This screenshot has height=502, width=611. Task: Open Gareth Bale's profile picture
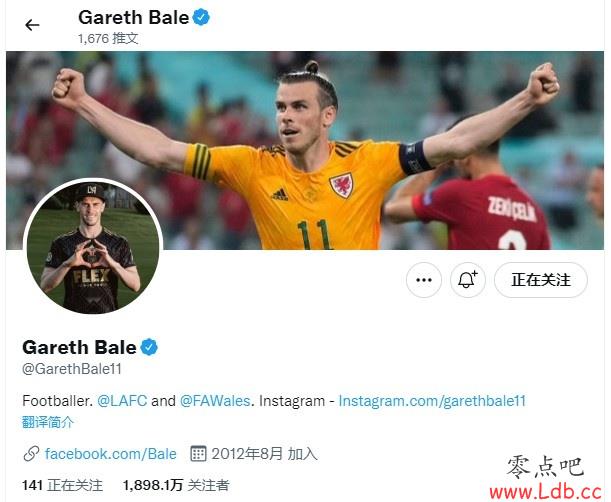point(93,247)
